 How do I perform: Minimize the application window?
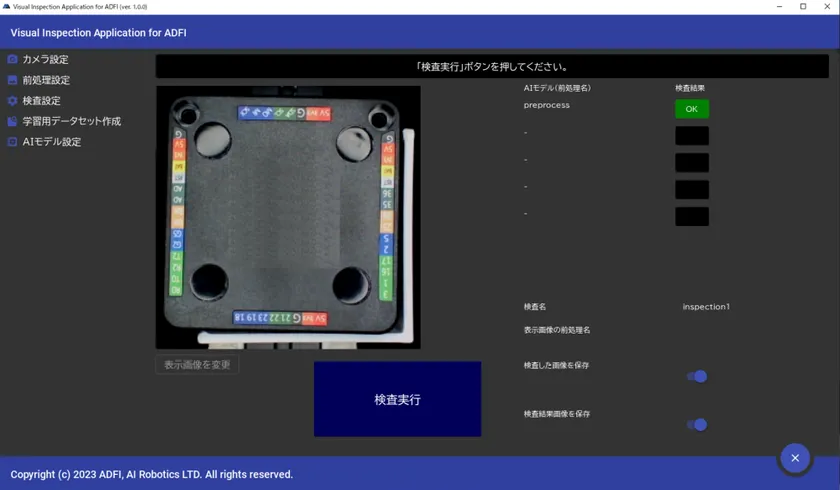coord(779,6)
